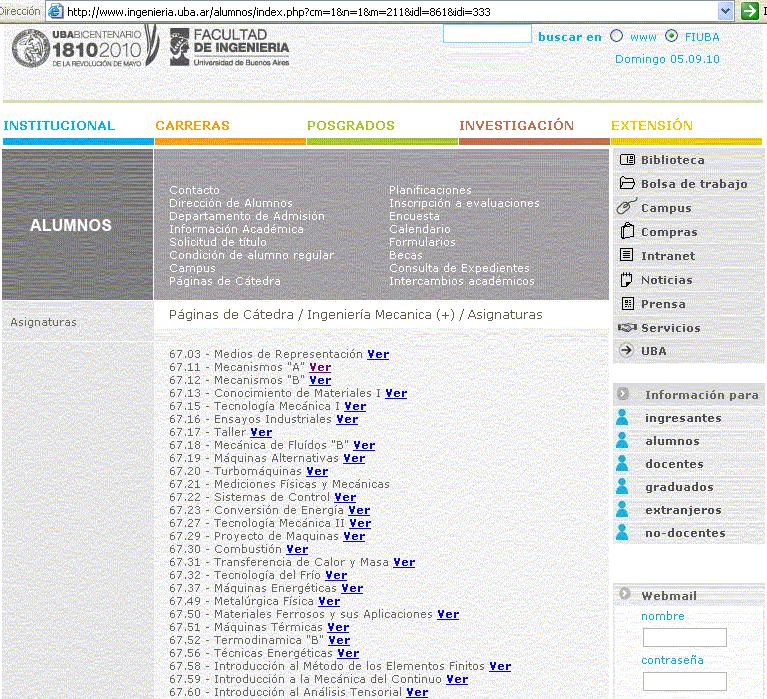
Task: Click the Calendario link
Action: pyautogui.click(x=420, y=229)
